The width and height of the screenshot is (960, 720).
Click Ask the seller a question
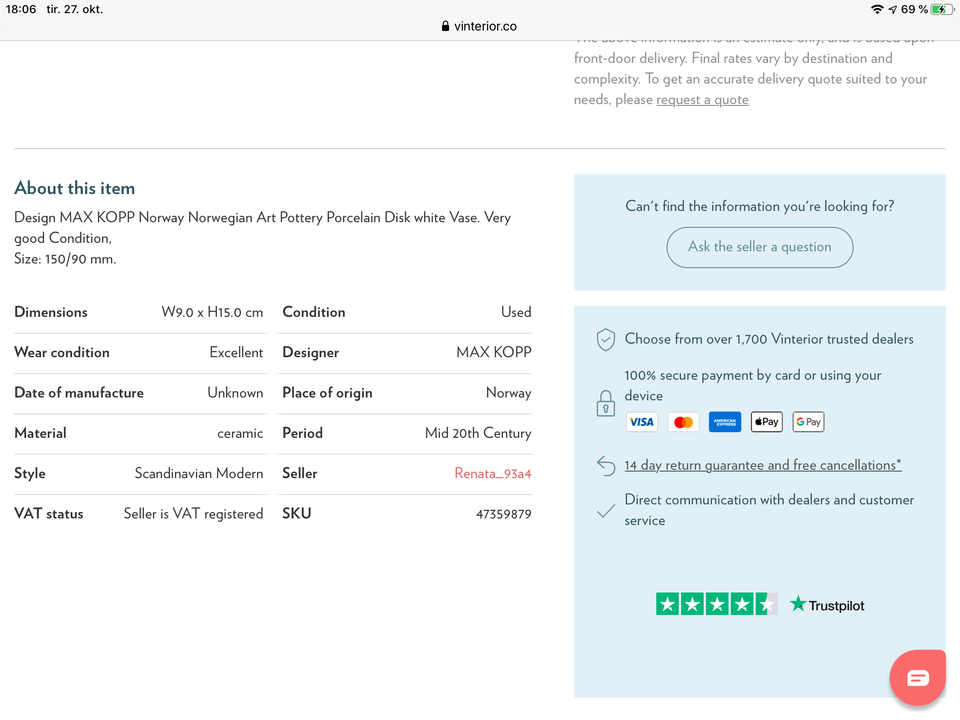point(760,247)
